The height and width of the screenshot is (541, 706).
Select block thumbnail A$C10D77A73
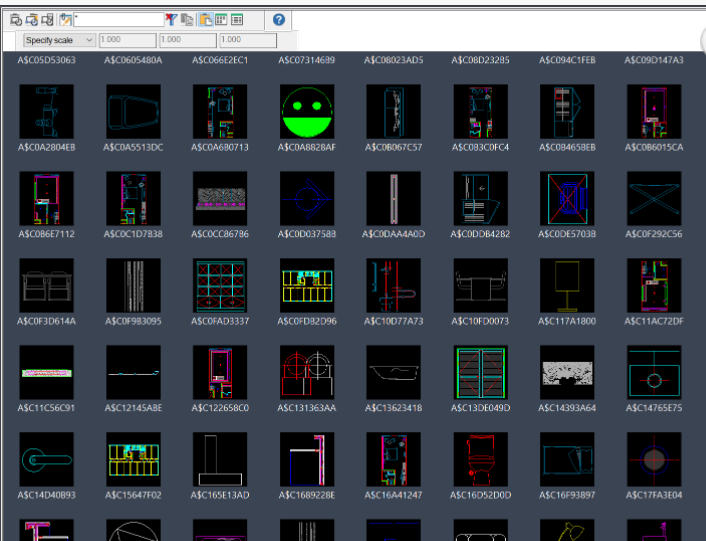(394, 285)
